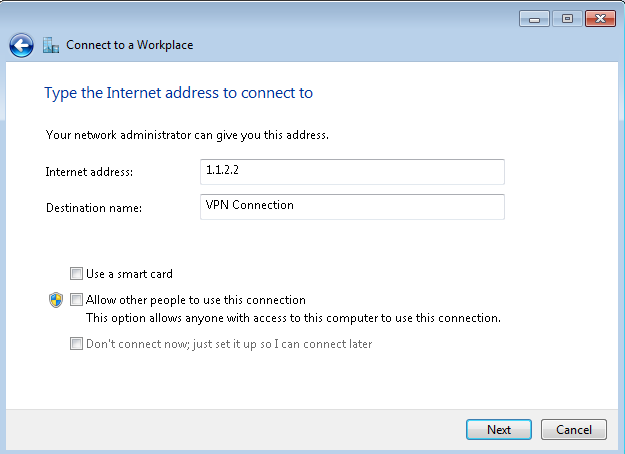Click the network administrator hint text

[x=187, y=135]
